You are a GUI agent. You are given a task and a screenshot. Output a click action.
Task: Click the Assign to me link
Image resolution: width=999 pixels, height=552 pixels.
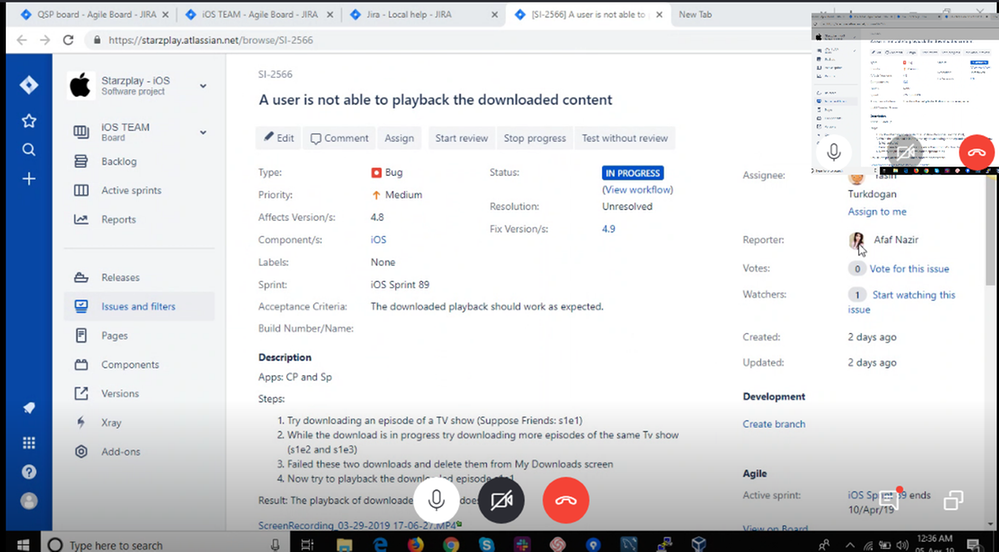pyautogui.click(x=877, y=212)
